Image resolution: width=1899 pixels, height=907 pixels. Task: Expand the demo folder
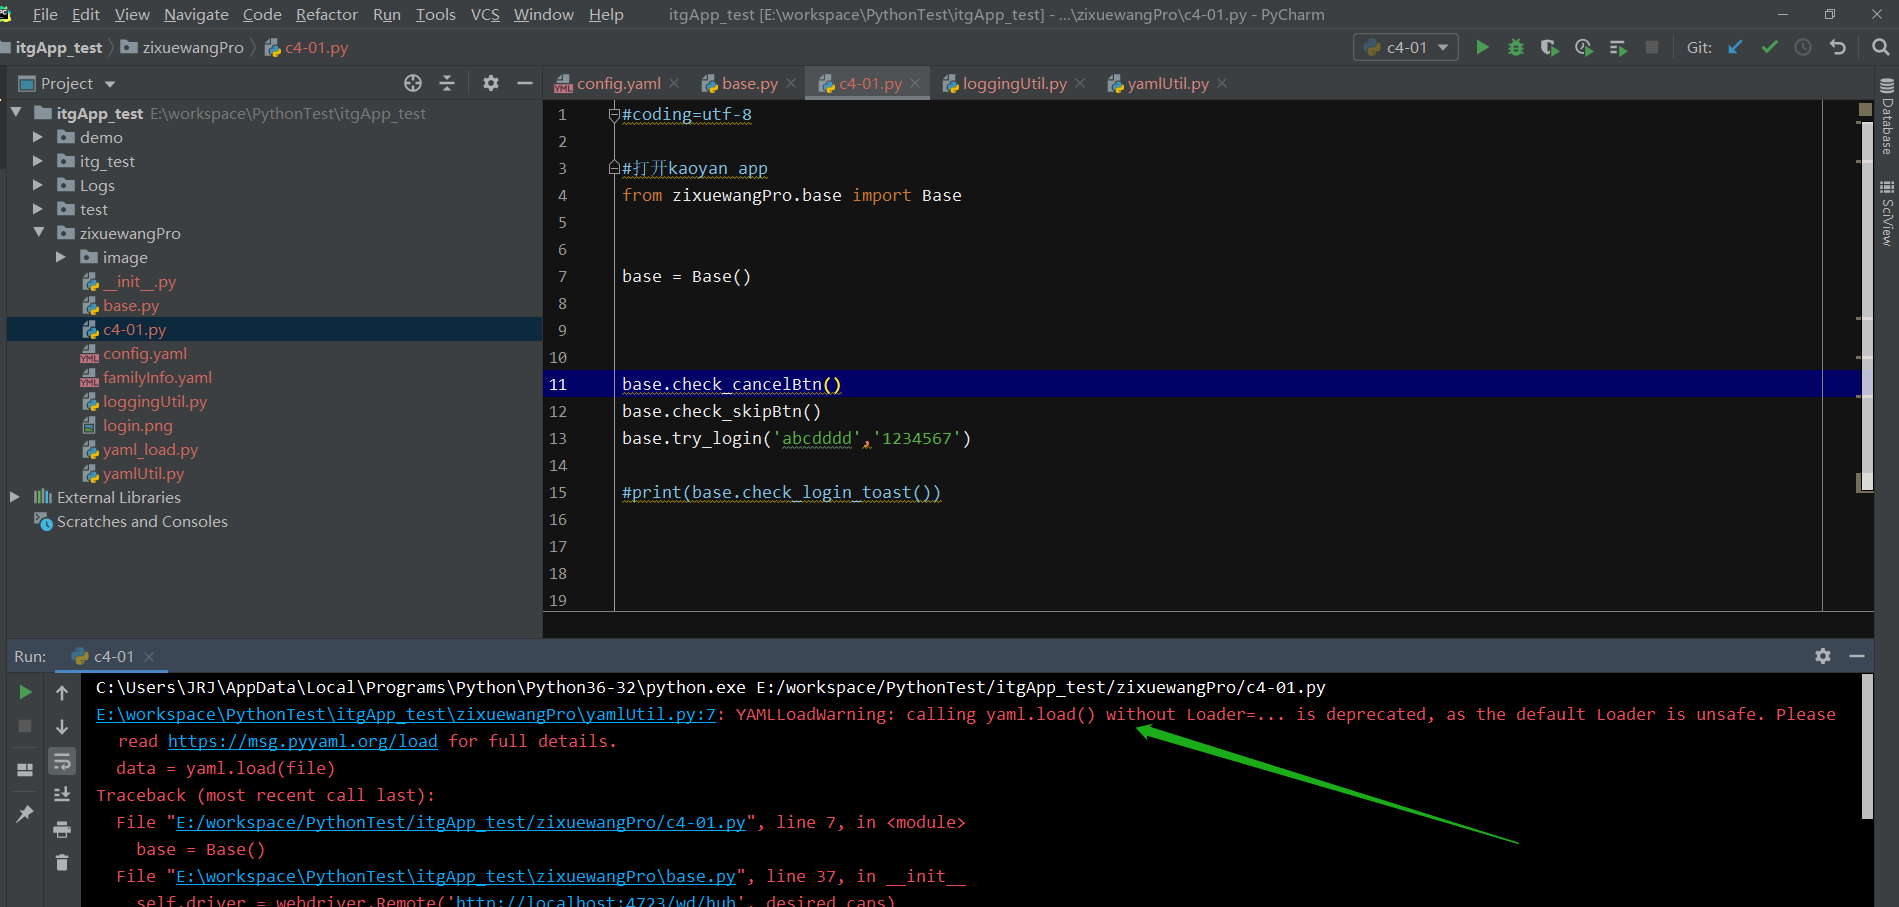[x=38, y=137]
